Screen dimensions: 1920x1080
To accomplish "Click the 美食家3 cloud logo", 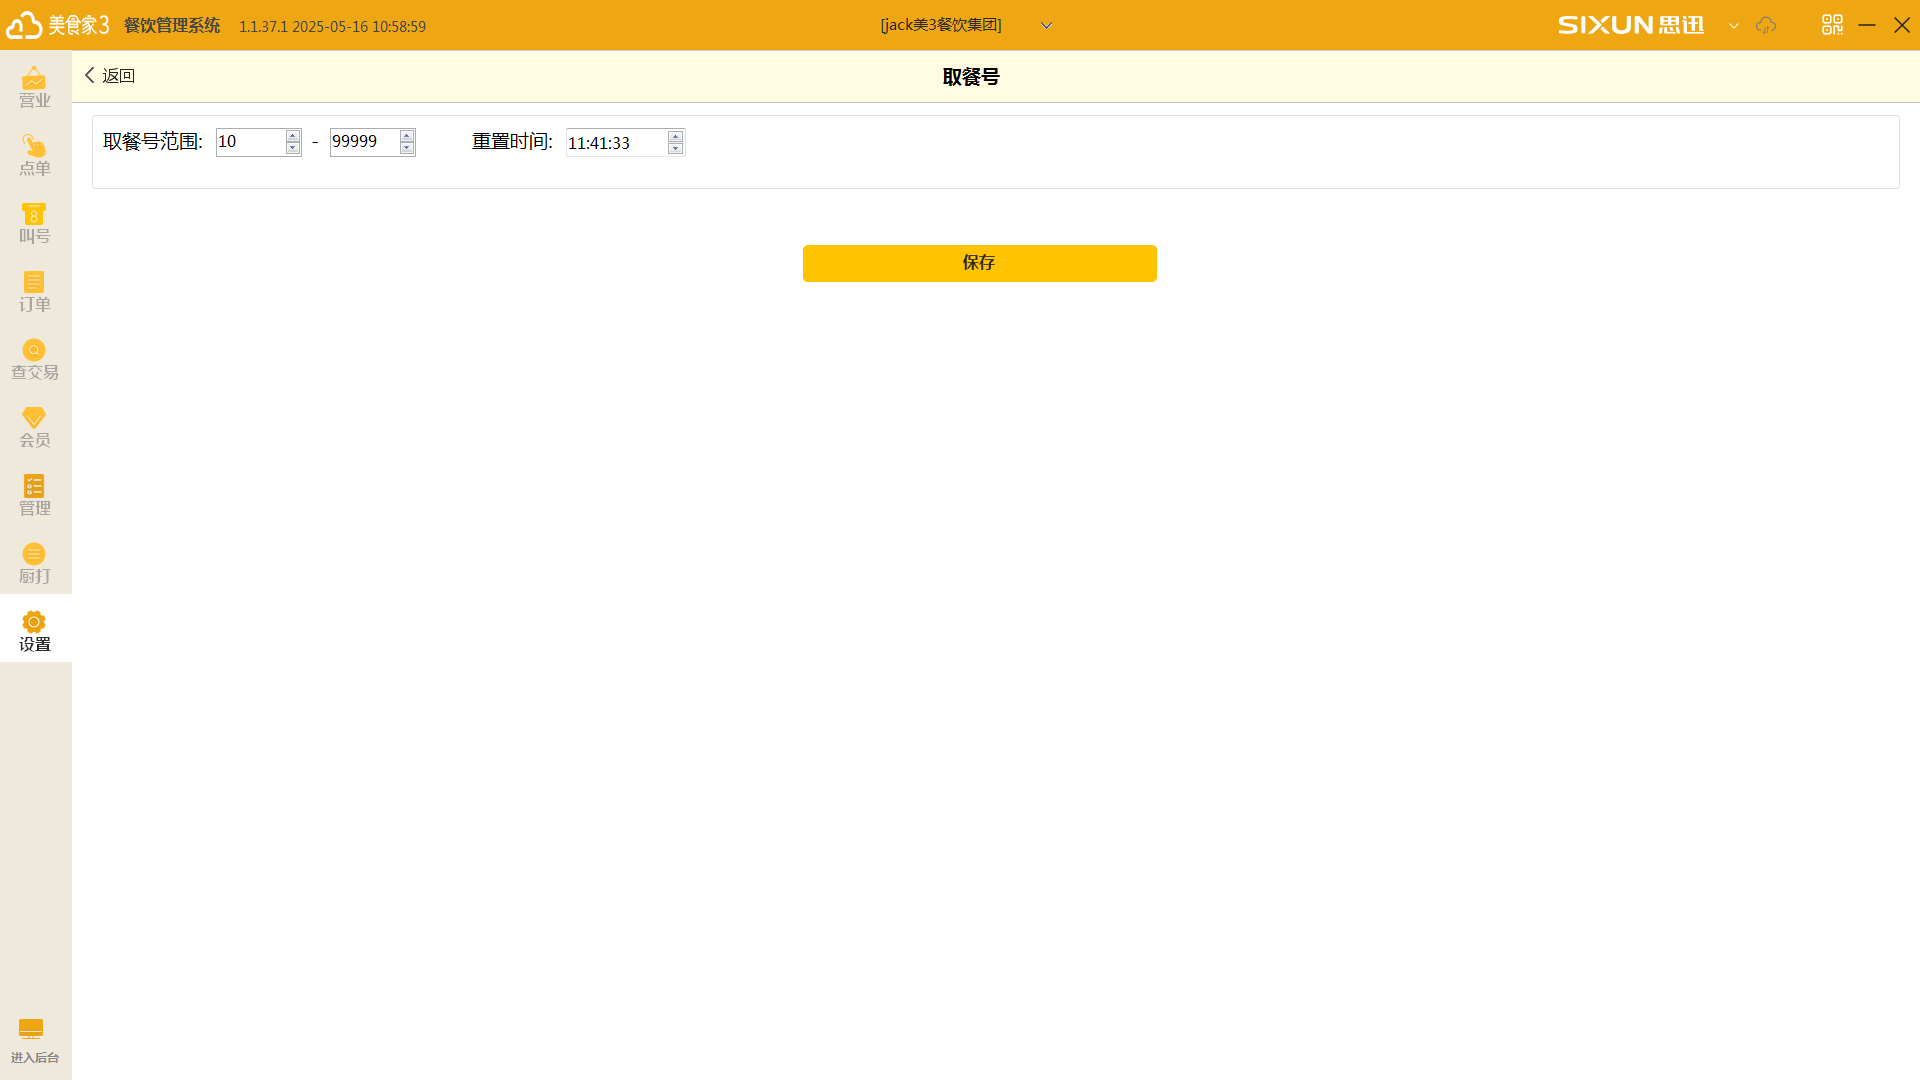I will [58, 25].
